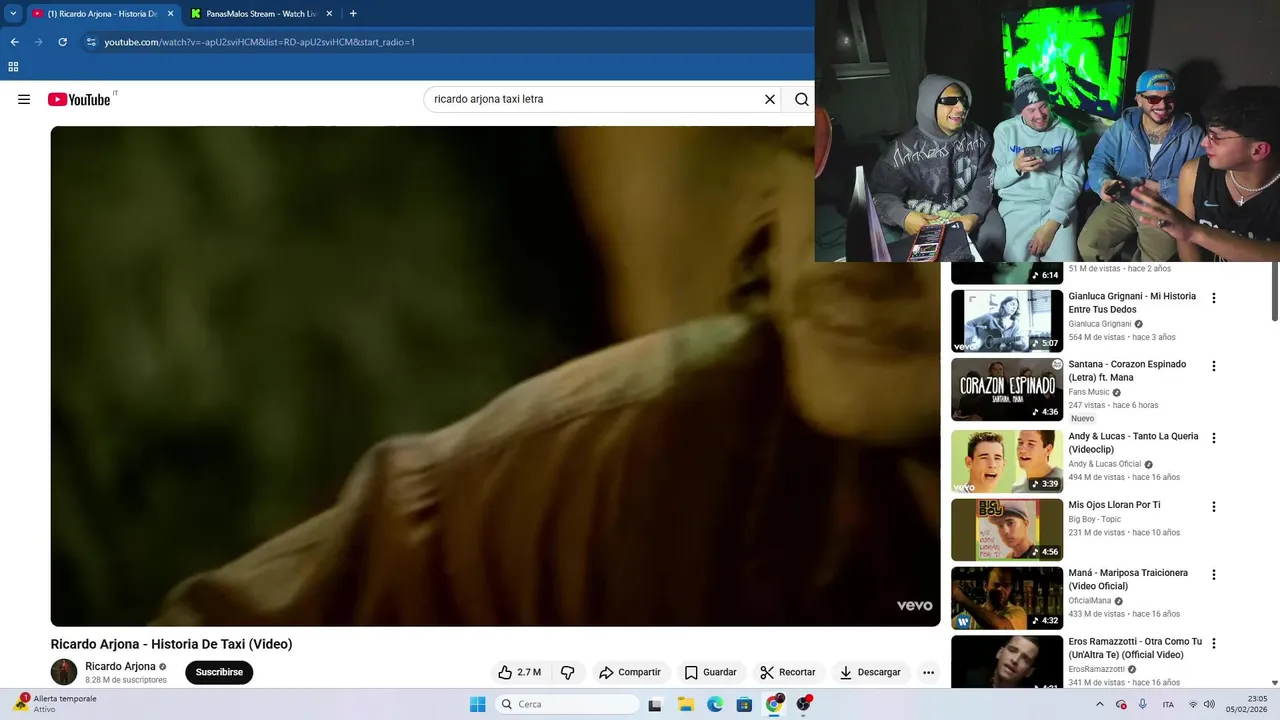The image size is (1280, 720).
Task: Open Task View in taskbar
Action: click(x=655, y=704)
